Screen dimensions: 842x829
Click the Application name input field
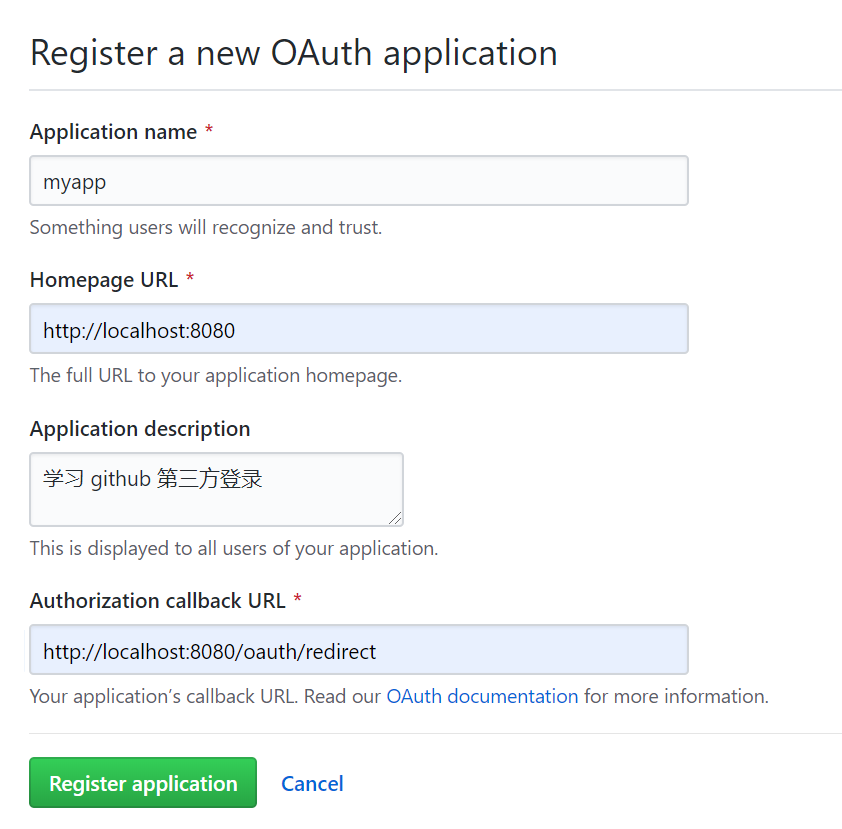pos(358,181)
